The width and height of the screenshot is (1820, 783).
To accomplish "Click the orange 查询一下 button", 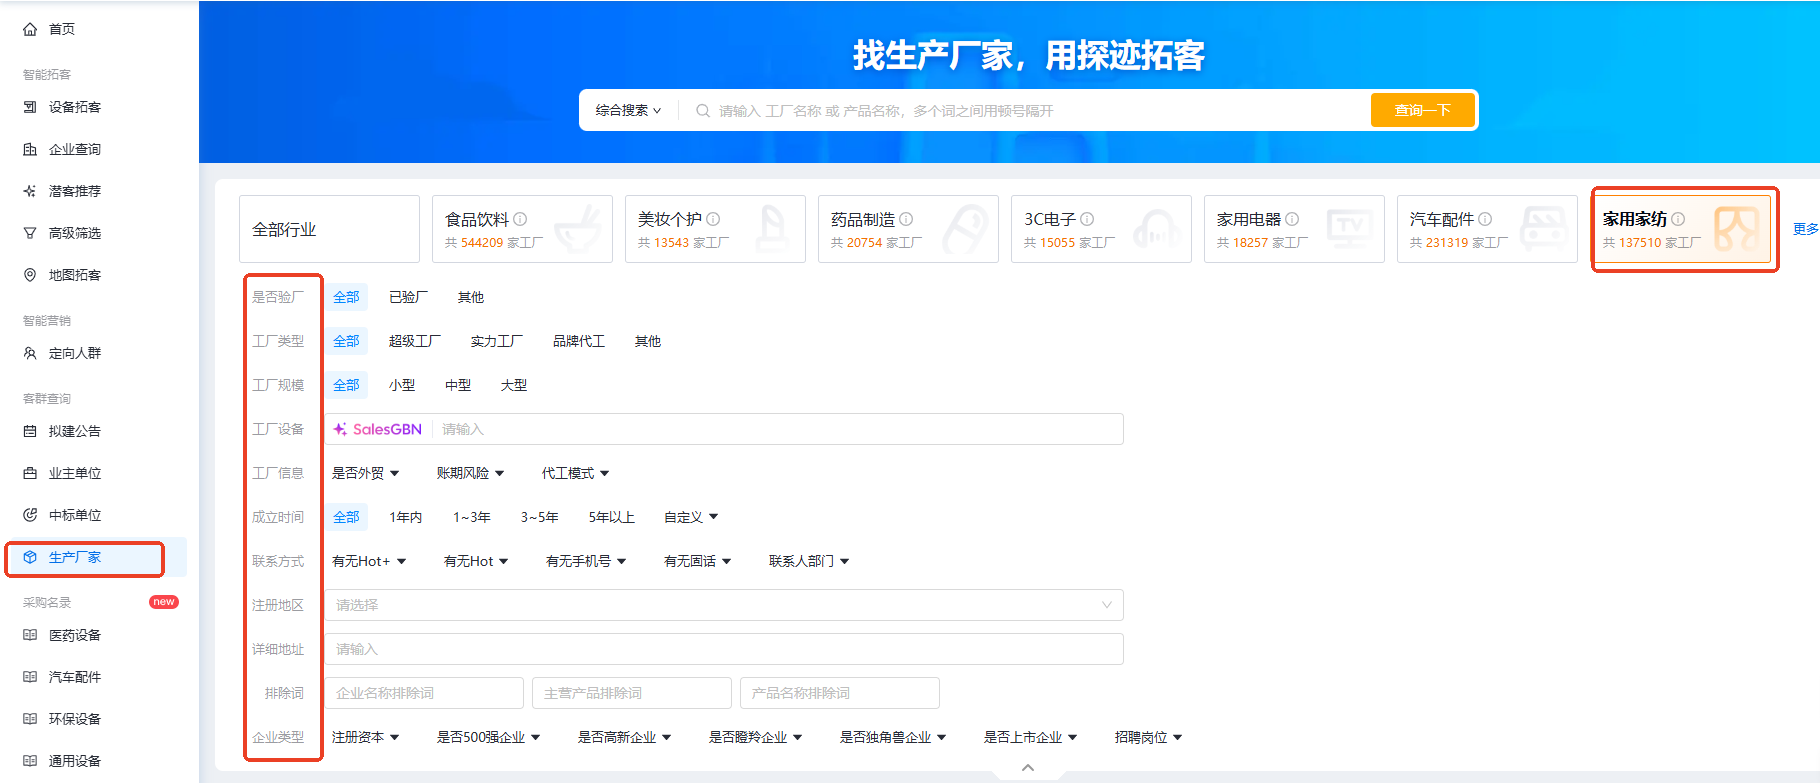I will click(x=1422, y=110).
